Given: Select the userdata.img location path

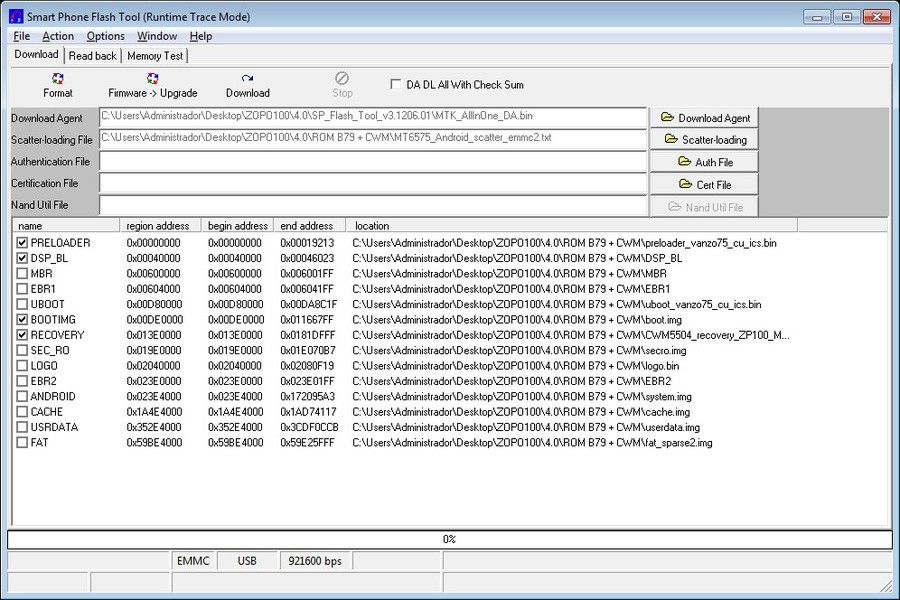Looking at the screenshot, I should (x=526, y=427).
